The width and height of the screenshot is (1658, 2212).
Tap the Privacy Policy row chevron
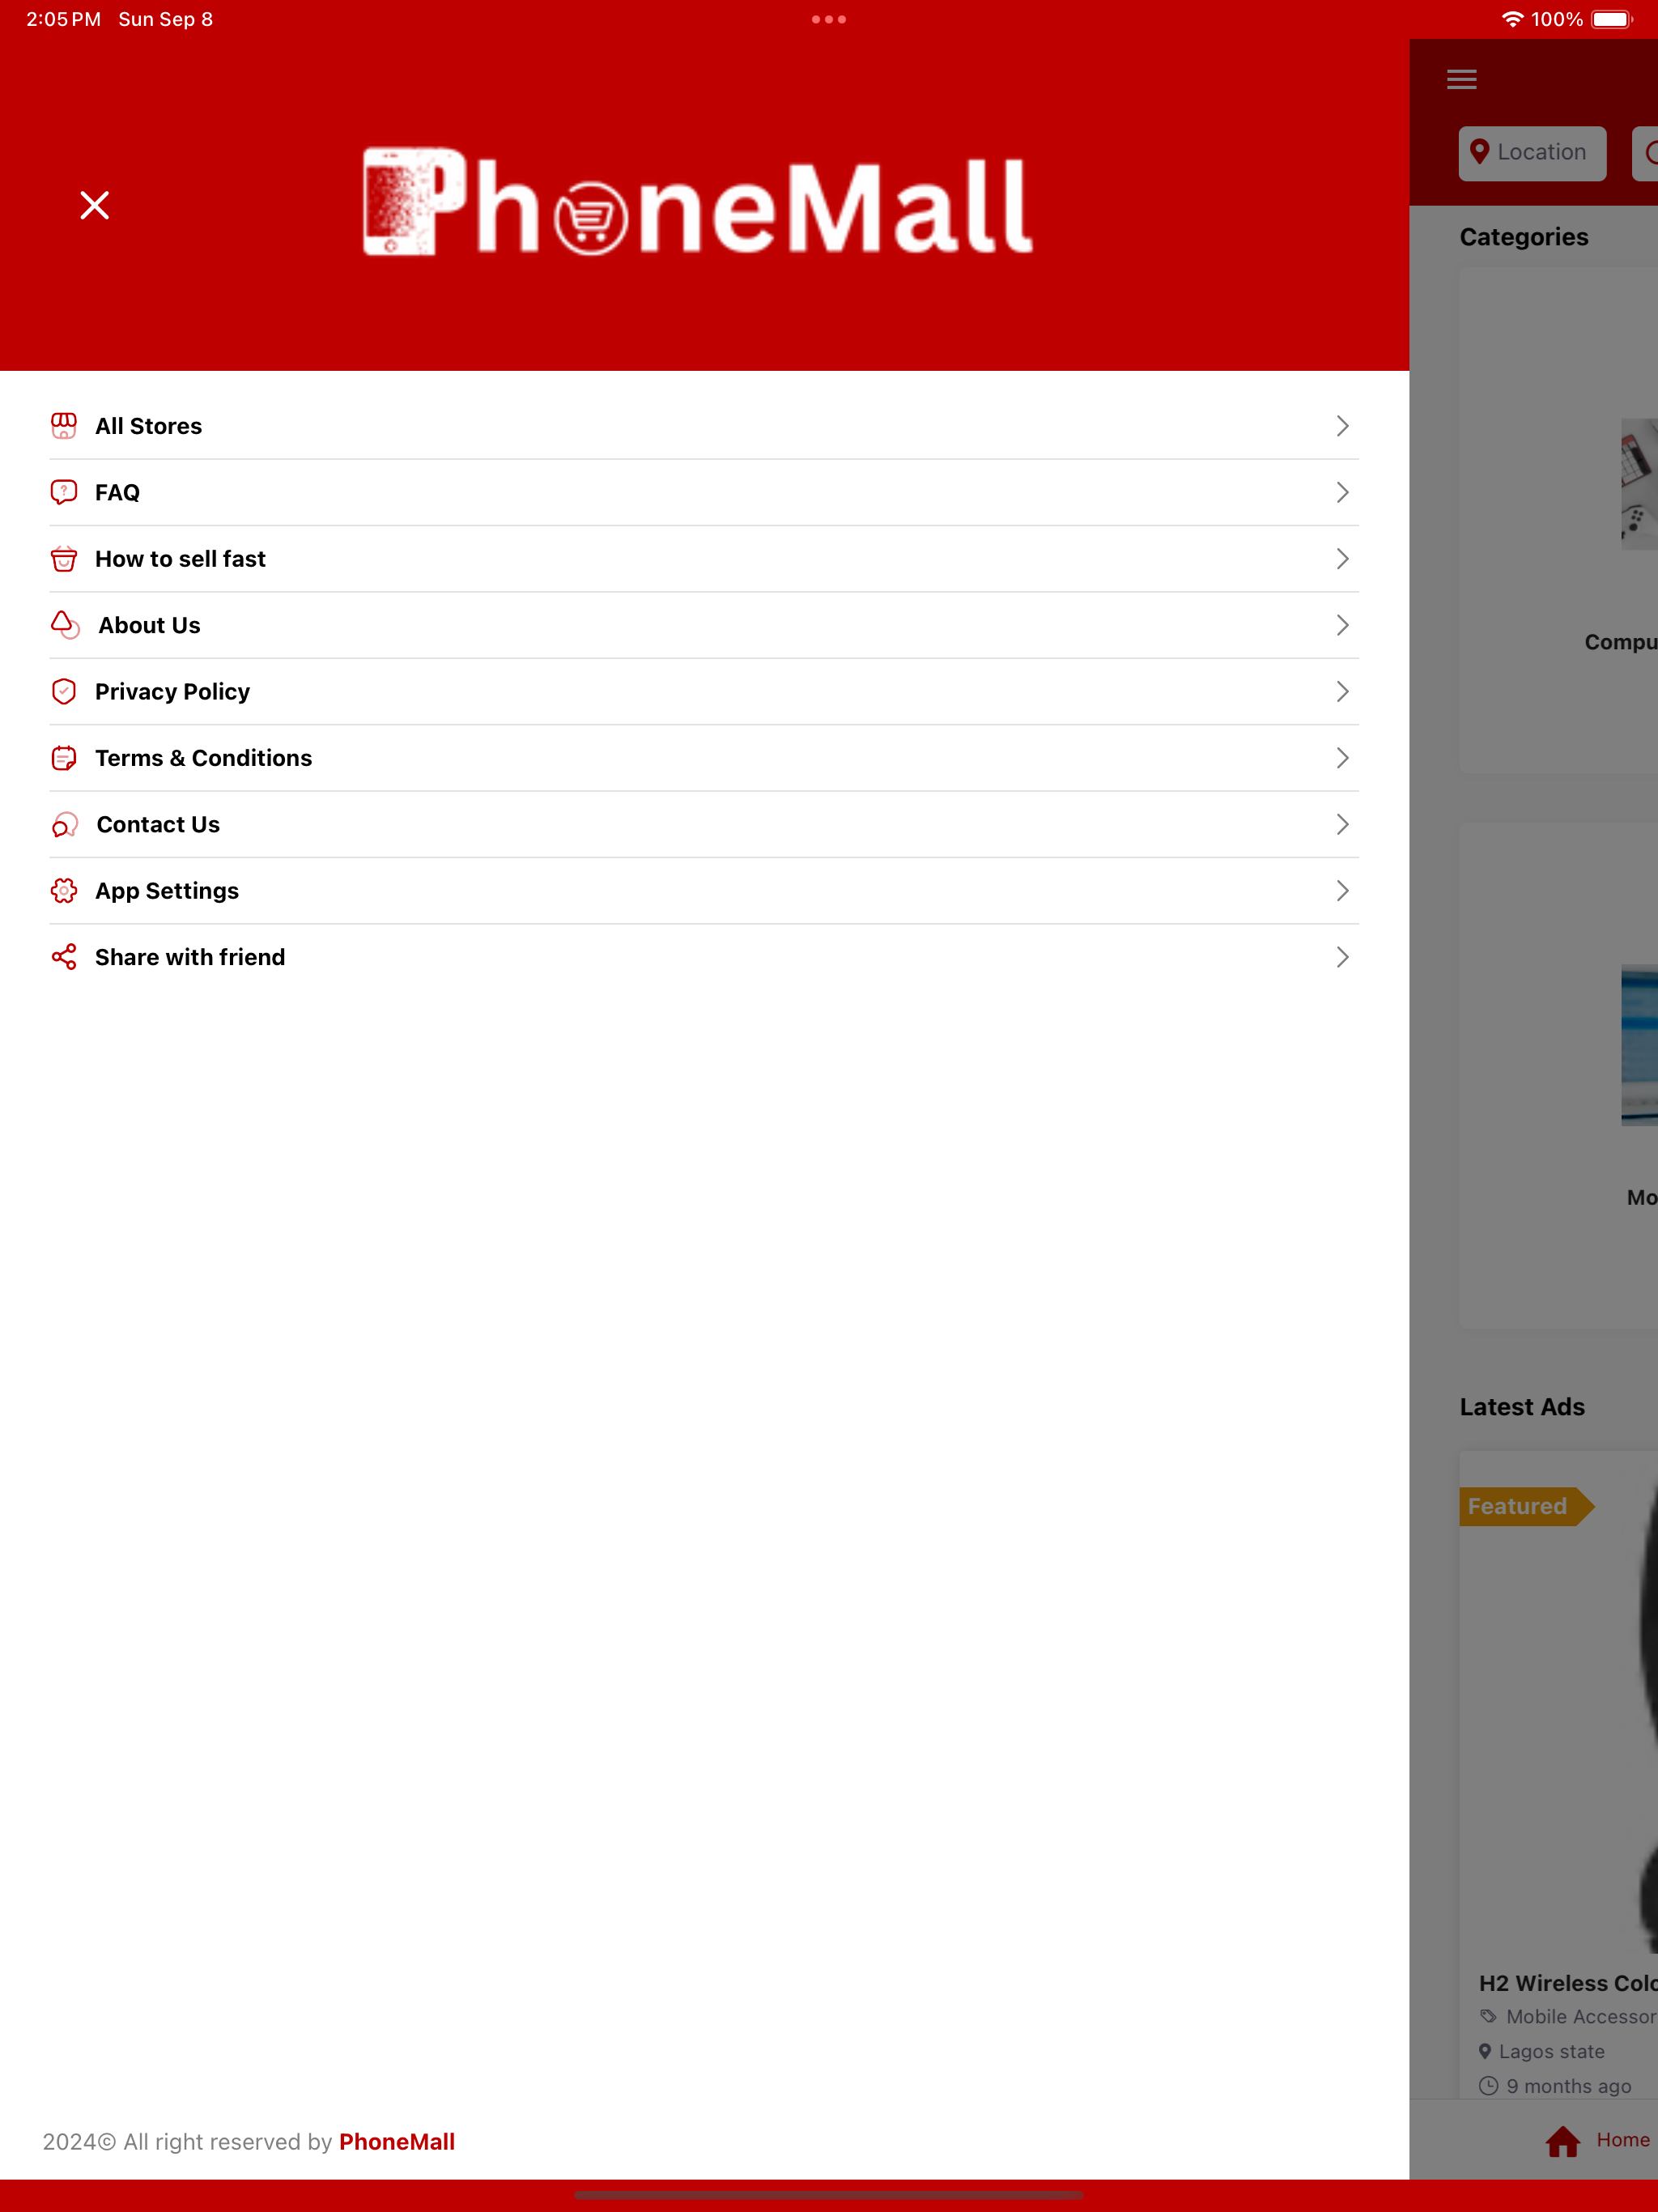tap(1342, 691)
